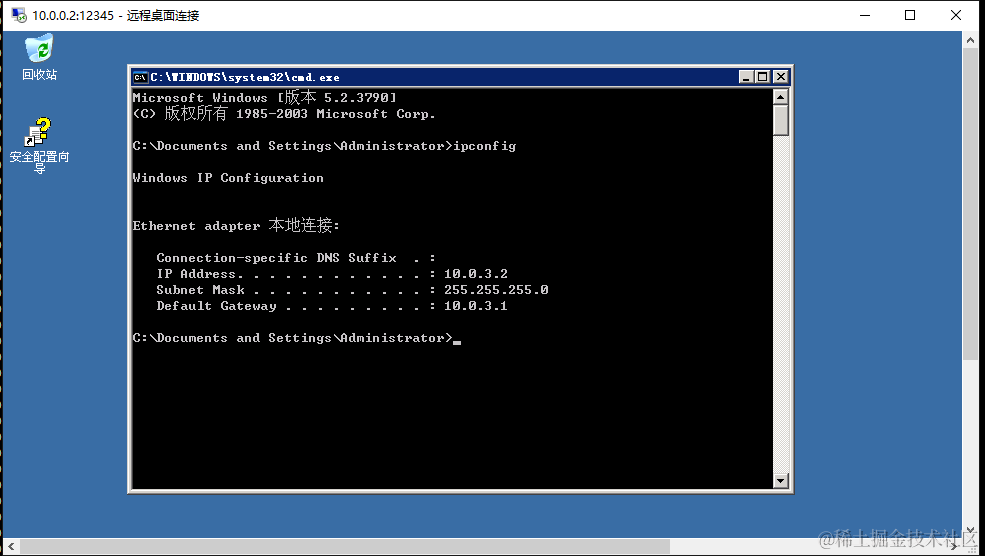Click the copyright line '1985-2003 Microsoft Corp.'

click(284, 113)
